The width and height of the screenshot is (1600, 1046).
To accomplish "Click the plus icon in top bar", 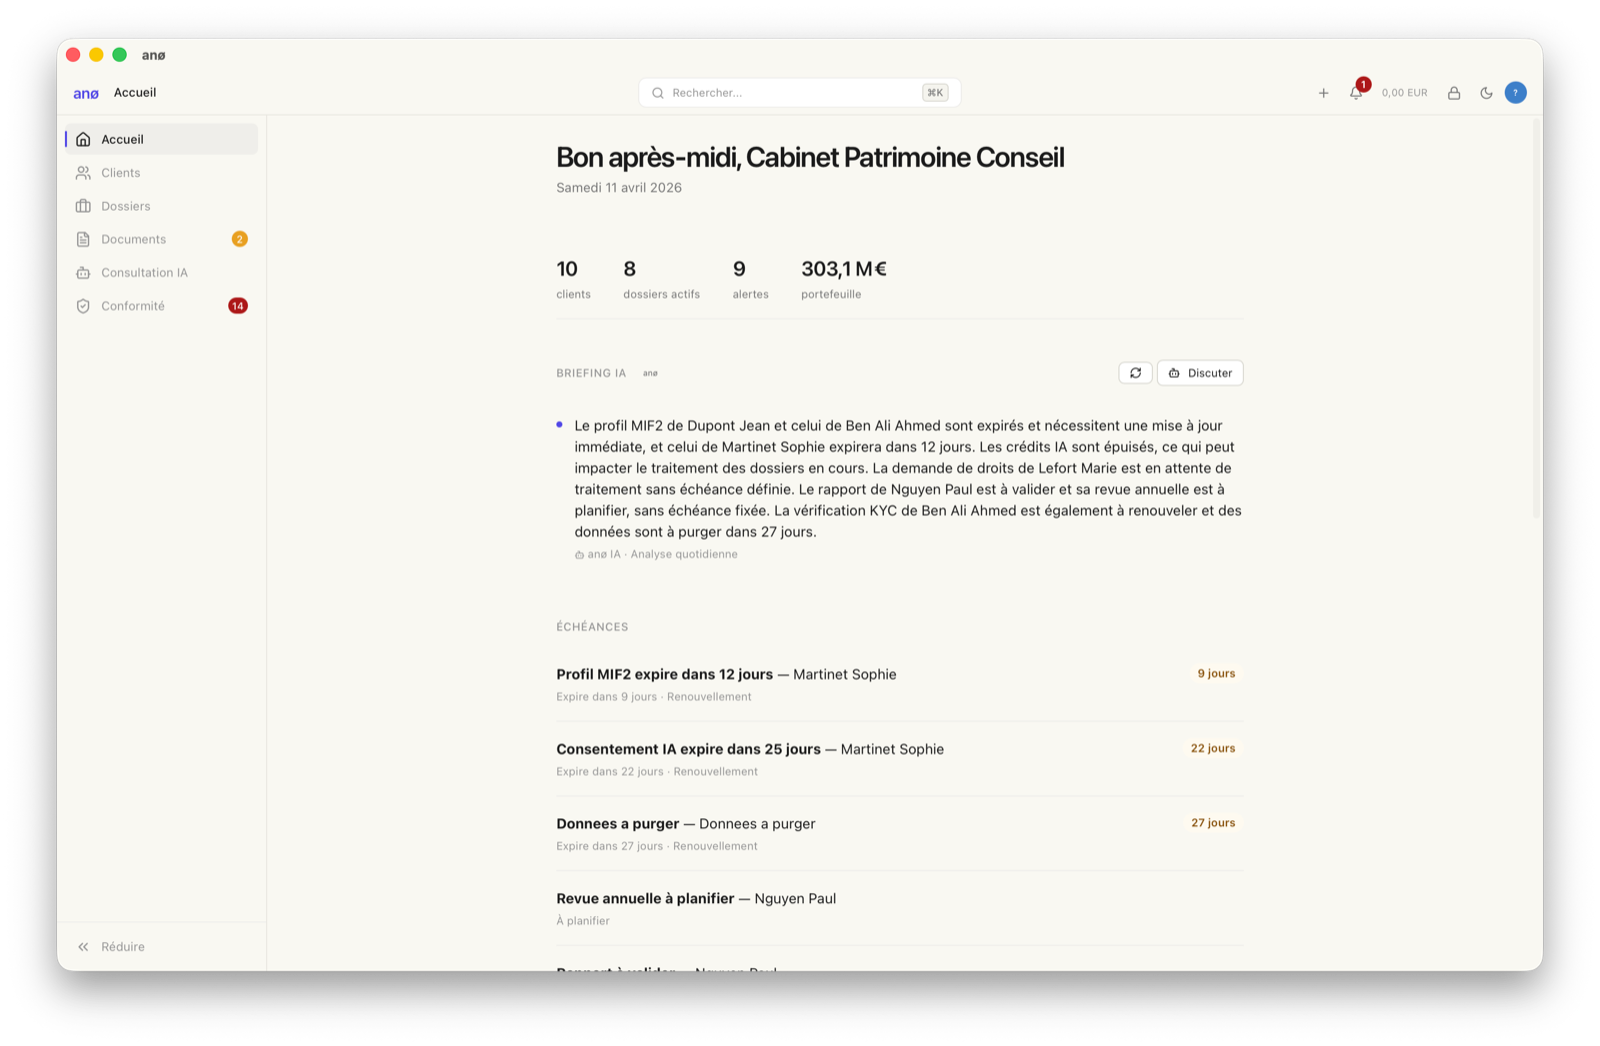I will pyautogui.click(x=1323, y=93).
